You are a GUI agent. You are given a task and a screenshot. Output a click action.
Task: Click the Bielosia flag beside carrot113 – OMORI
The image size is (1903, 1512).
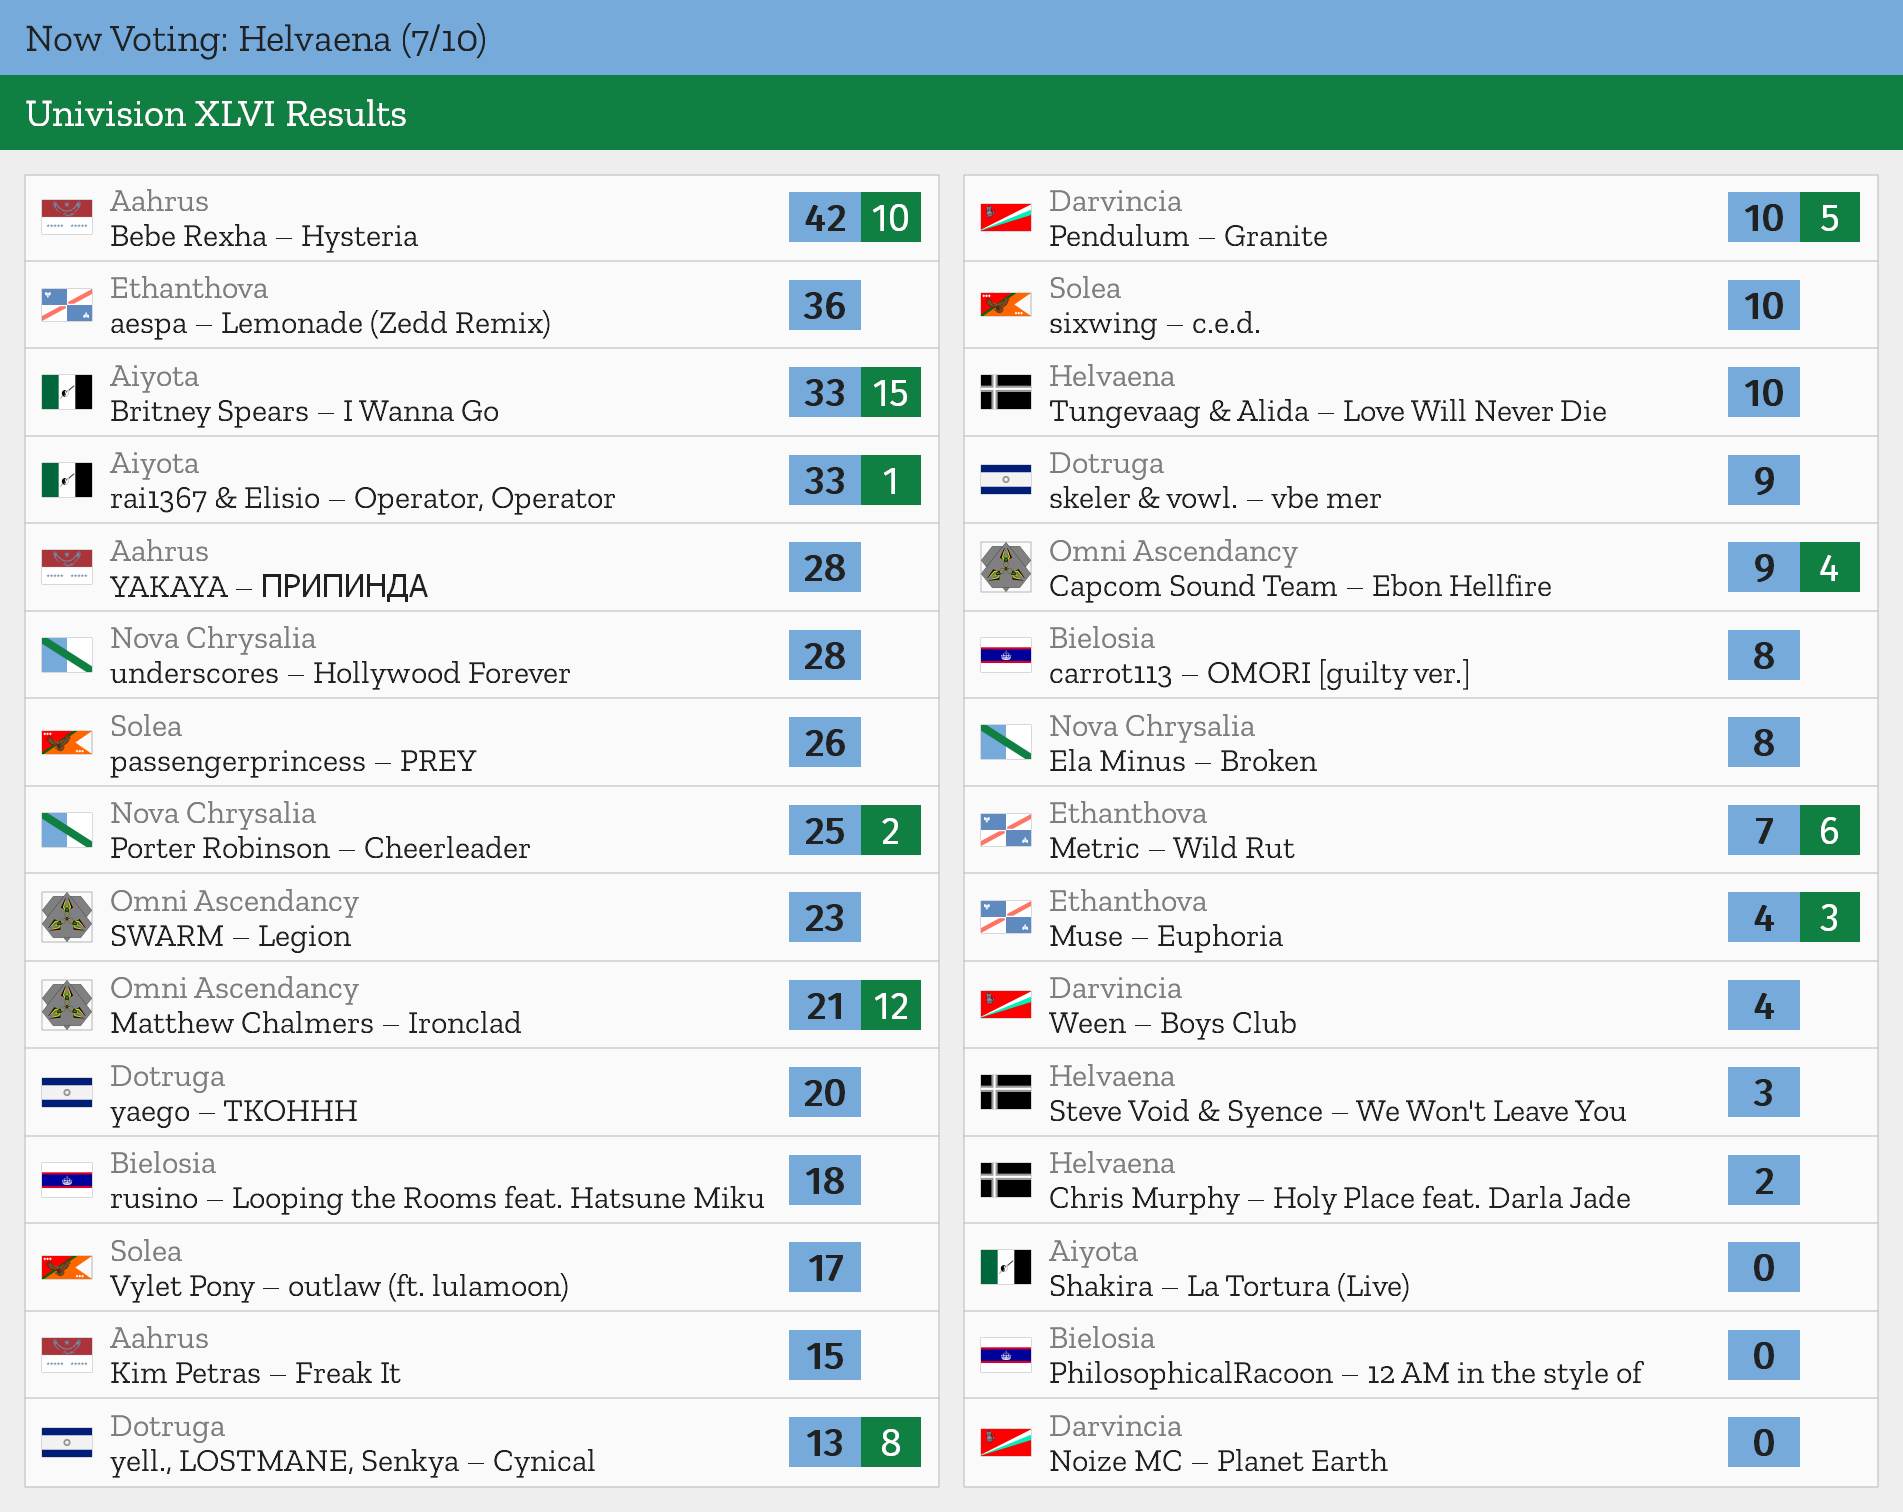[1006, 655]
